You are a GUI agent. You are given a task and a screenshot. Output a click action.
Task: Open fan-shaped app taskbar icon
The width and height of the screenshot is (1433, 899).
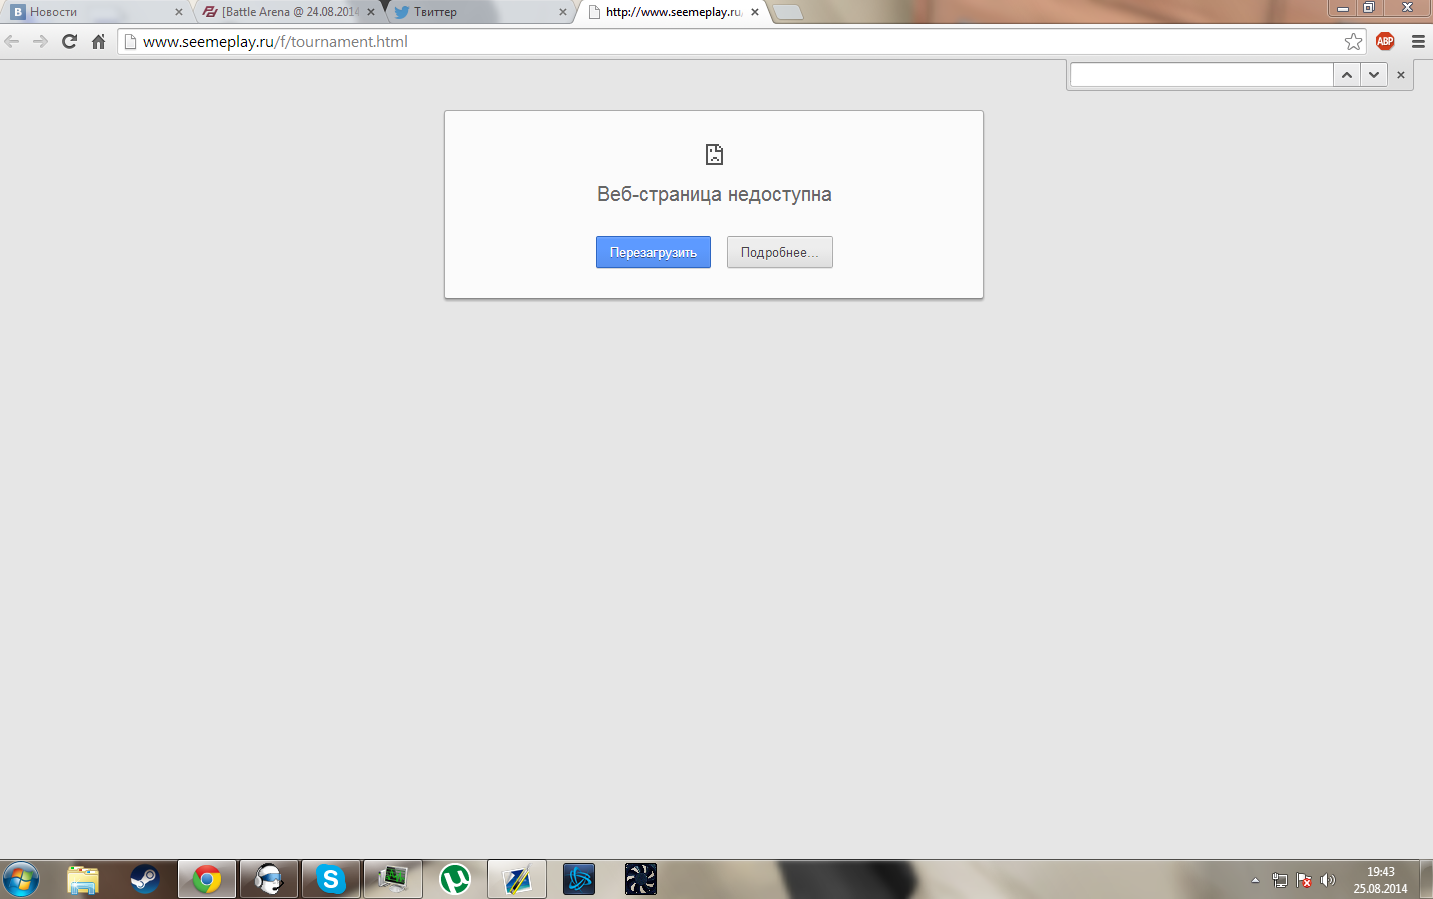[641, 880]
